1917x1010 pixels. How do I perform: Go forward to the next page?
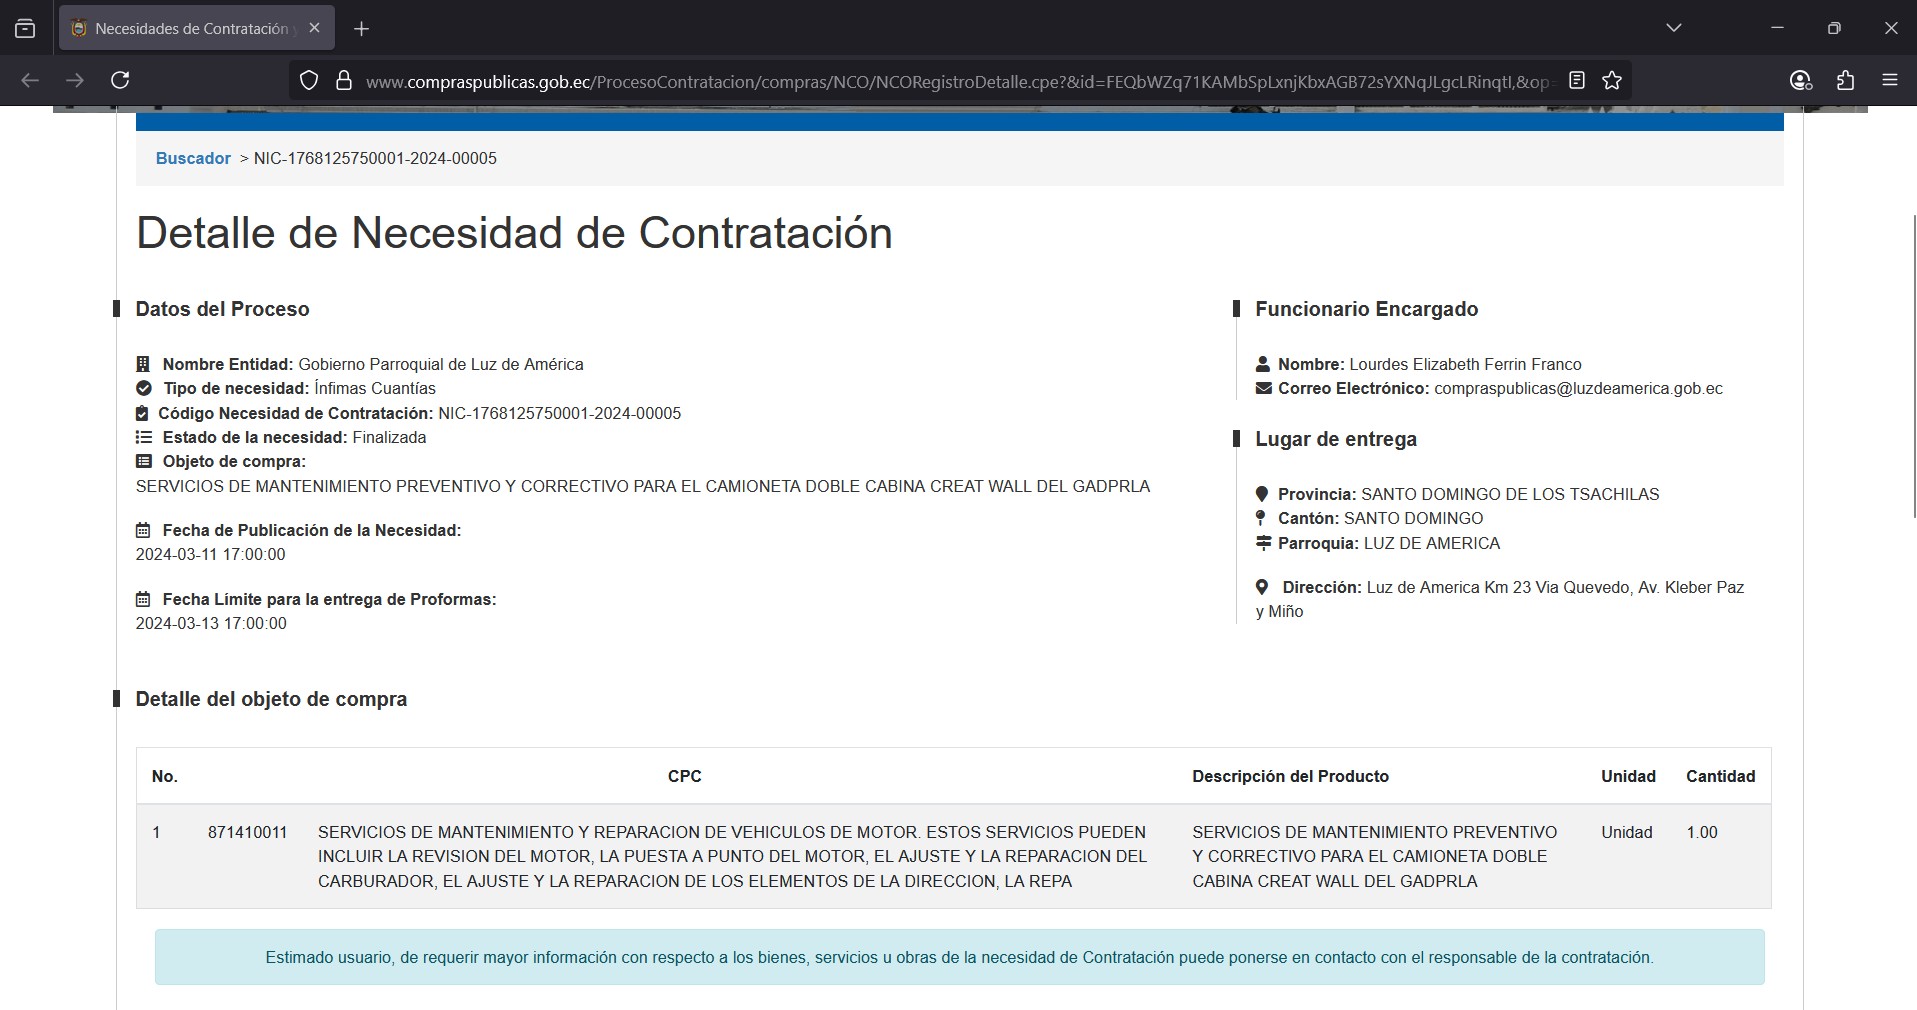click(75, 80)
